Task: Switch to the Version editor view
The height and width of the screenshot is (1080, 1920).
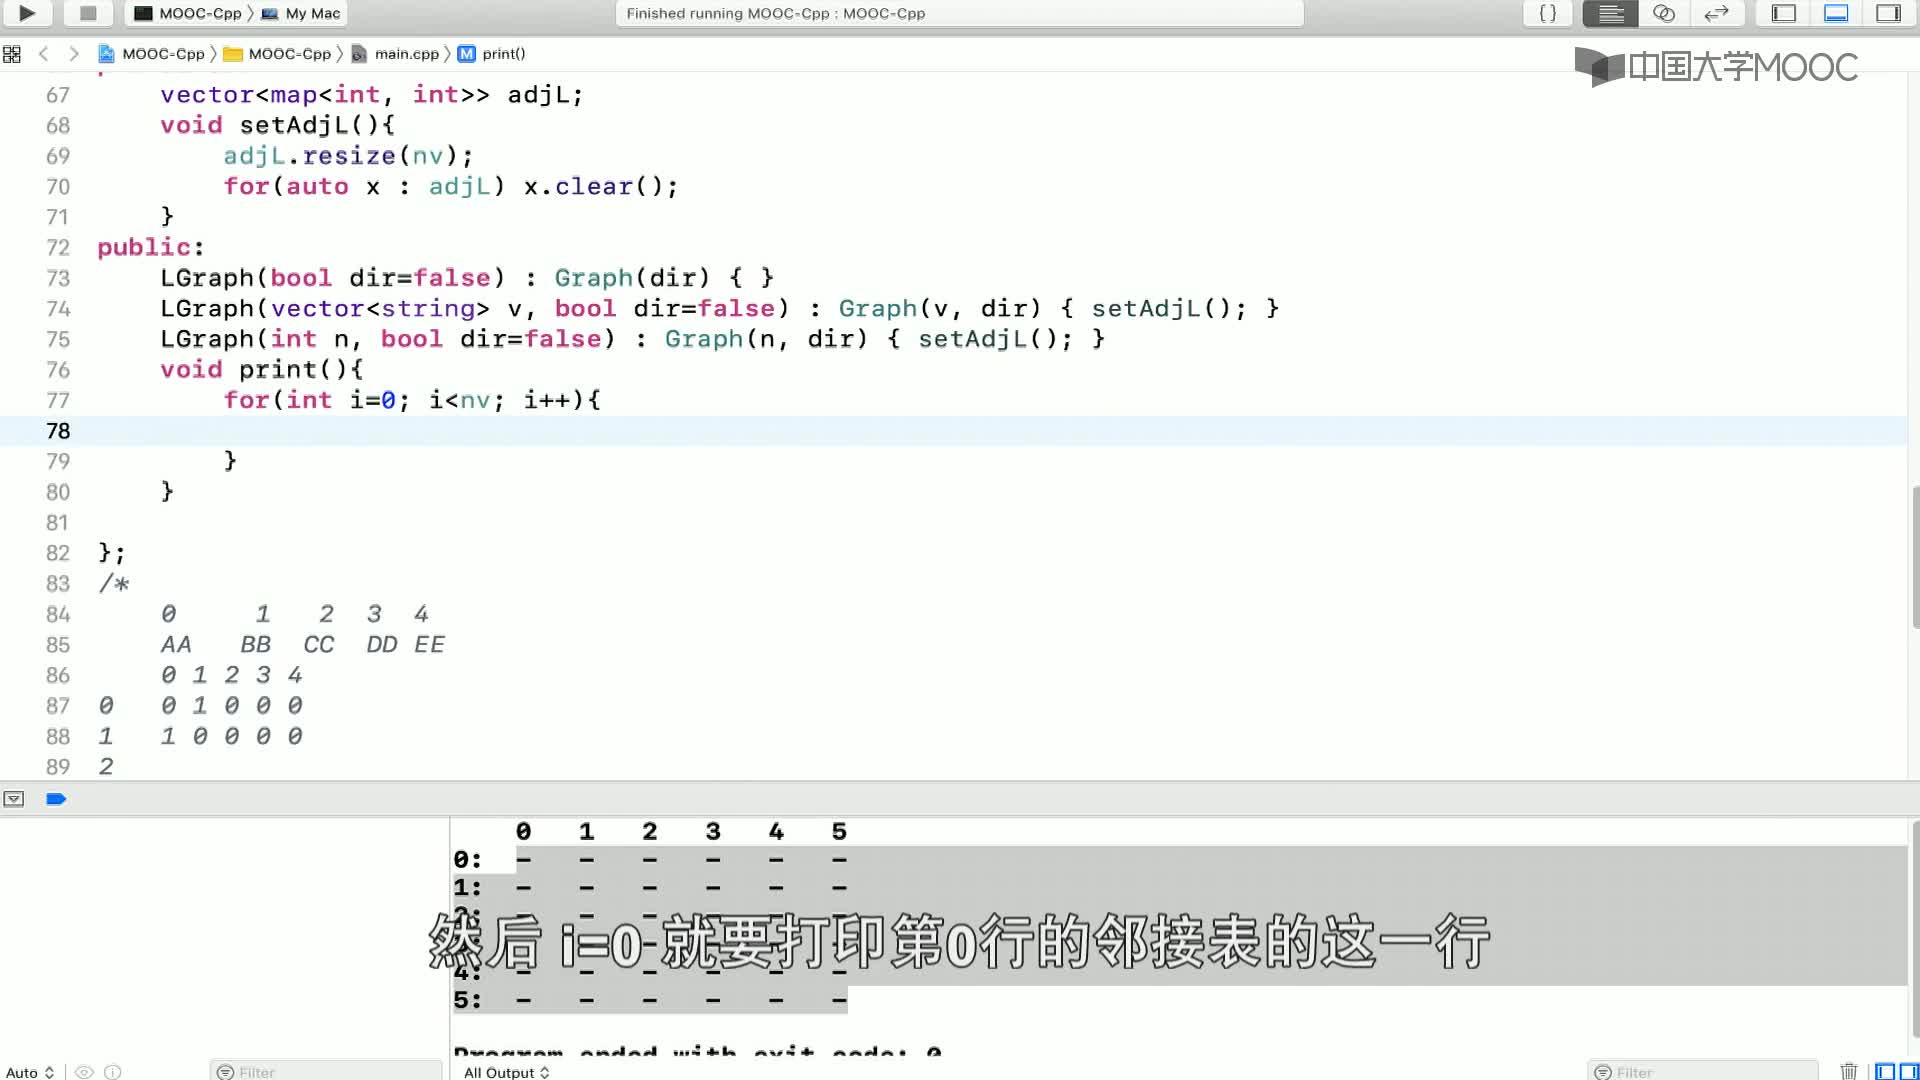Action: click(1716, 13)
